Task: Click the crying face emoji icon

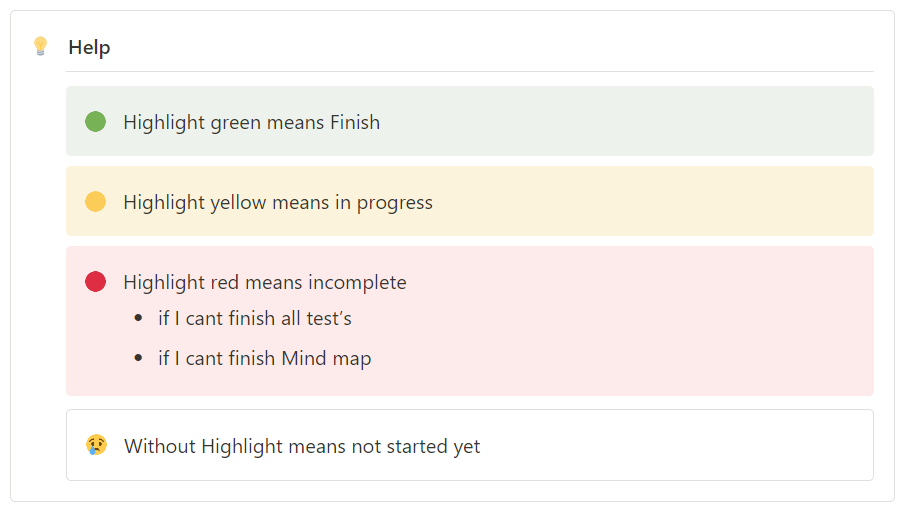Action: pyautogui.click(x=96, y=446)
